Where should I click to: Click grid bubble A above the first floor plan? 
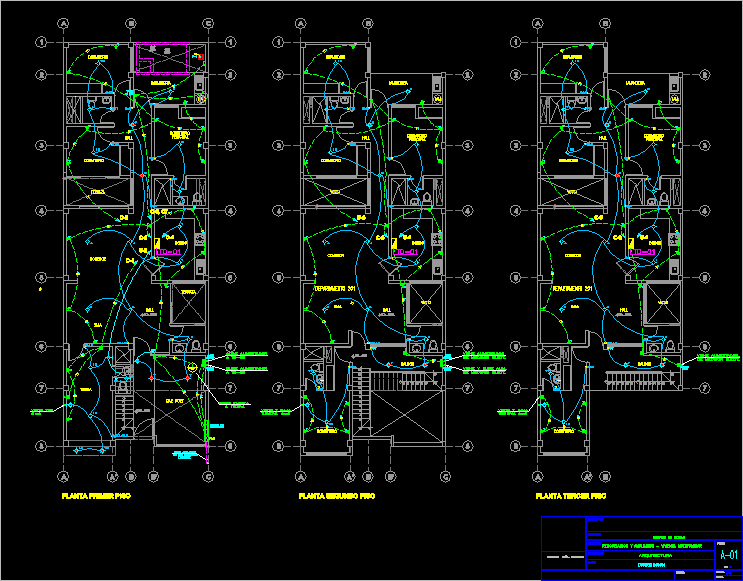63,23
